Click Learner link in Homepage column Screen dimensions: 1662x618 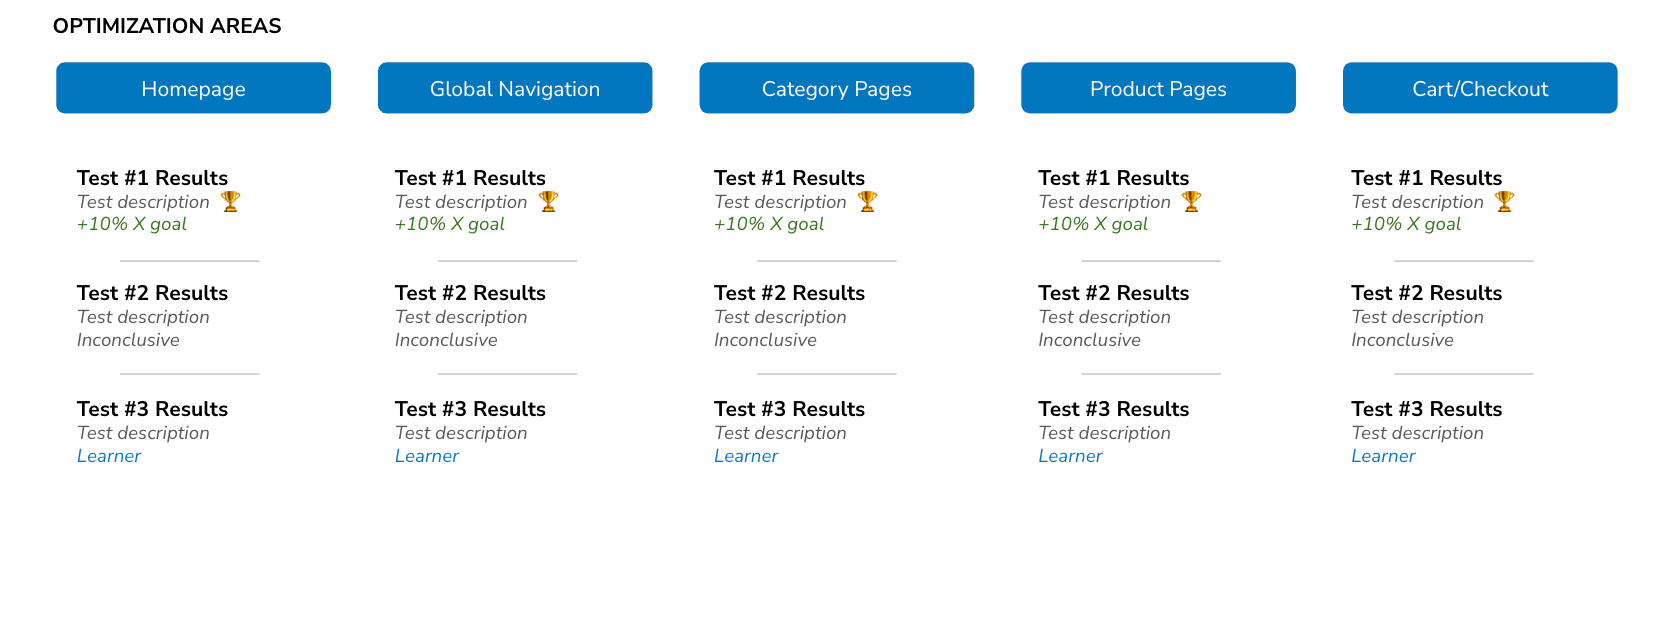(x=109, y=456)
